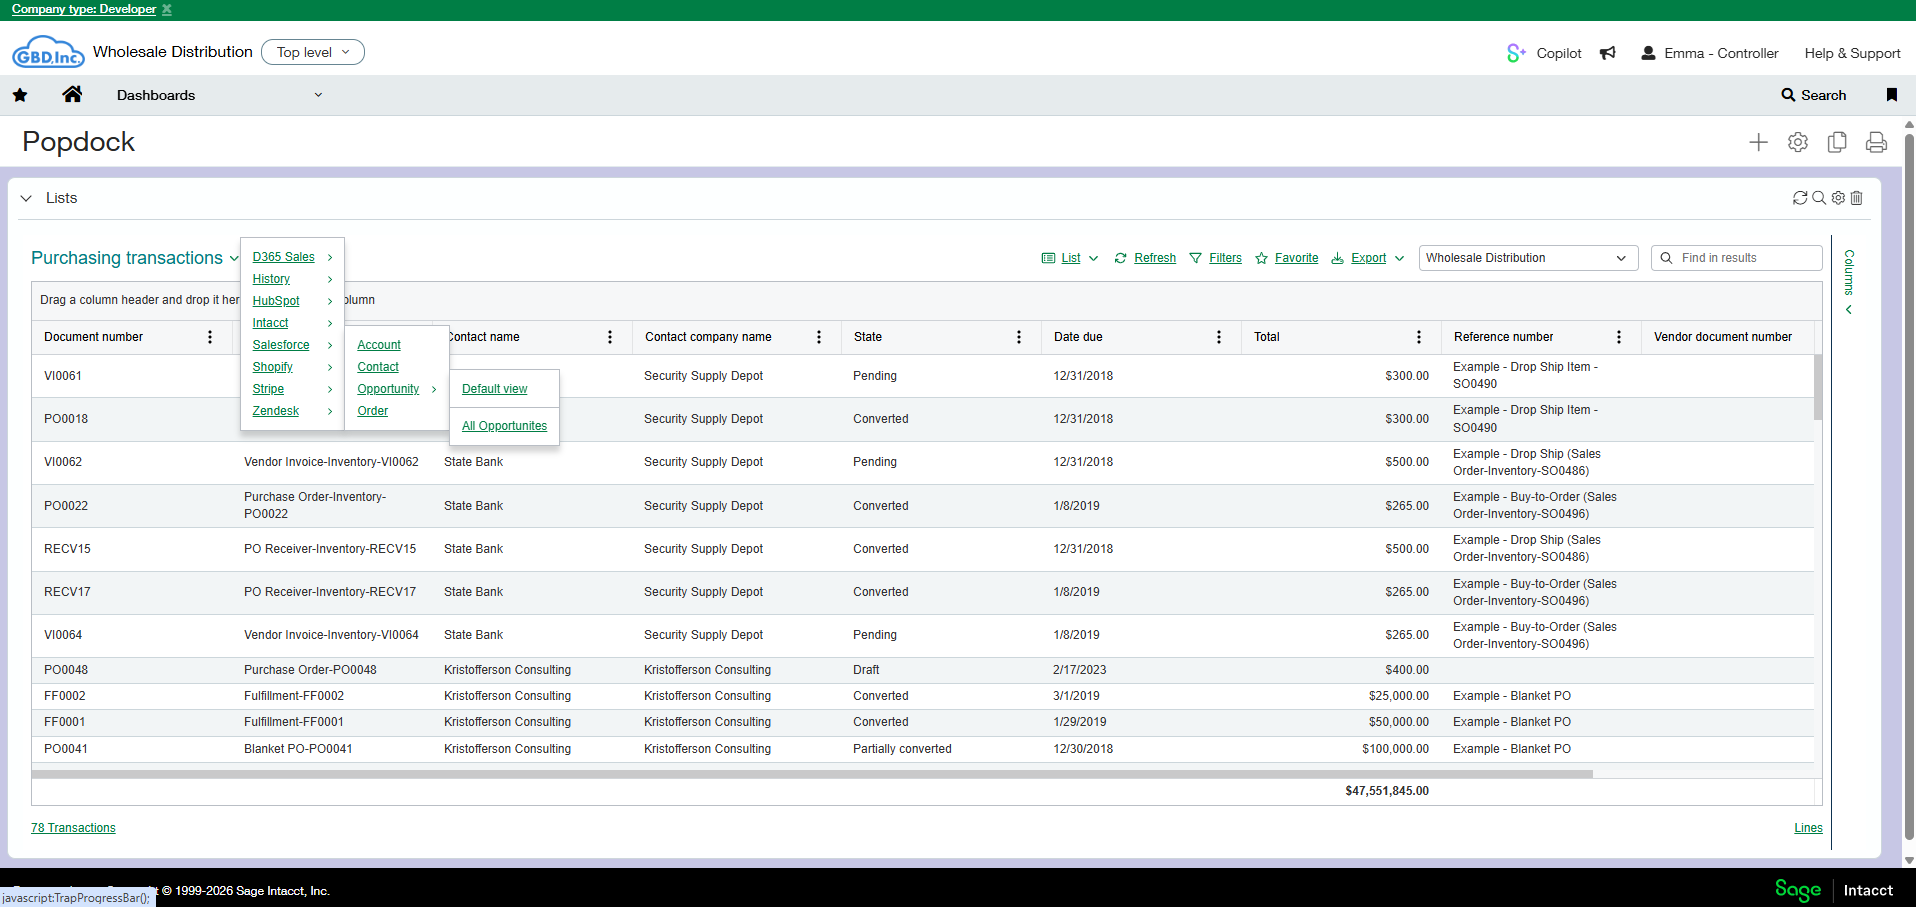1916x907 pixels.
Task: Open Copilot assistant
Action: tap(1545, 53)
